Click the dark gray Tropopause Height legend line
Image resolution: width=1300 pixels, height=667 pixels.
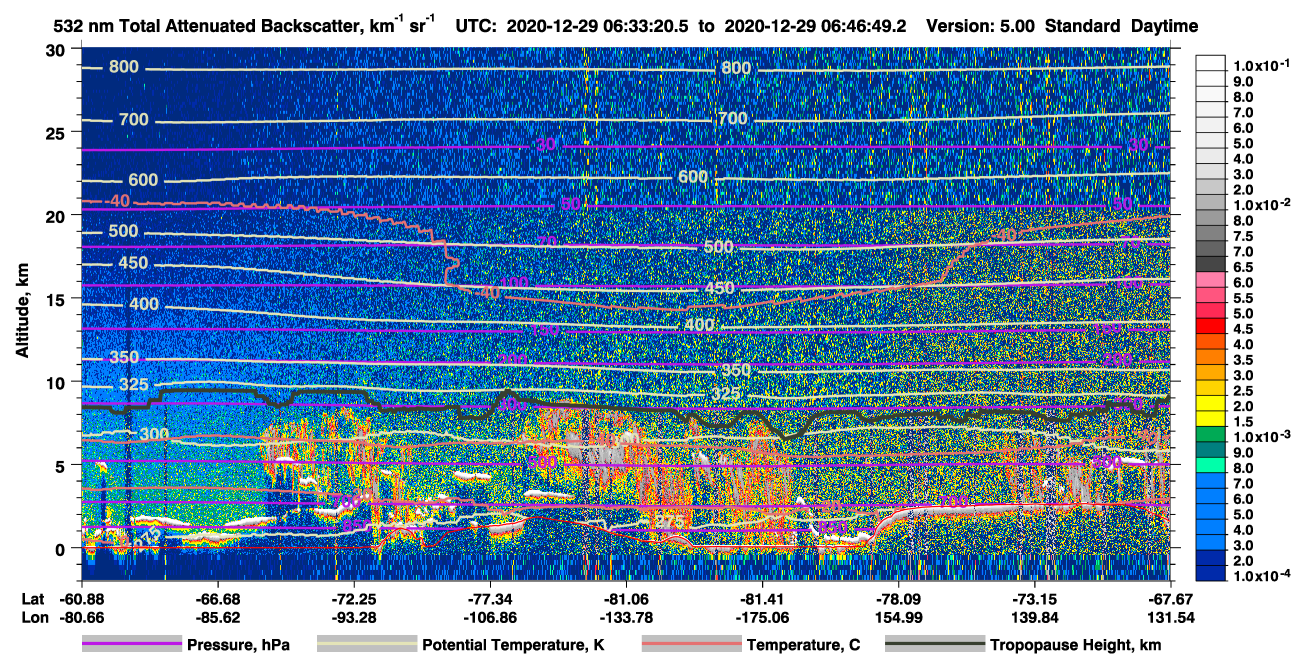tap(934, 645)
